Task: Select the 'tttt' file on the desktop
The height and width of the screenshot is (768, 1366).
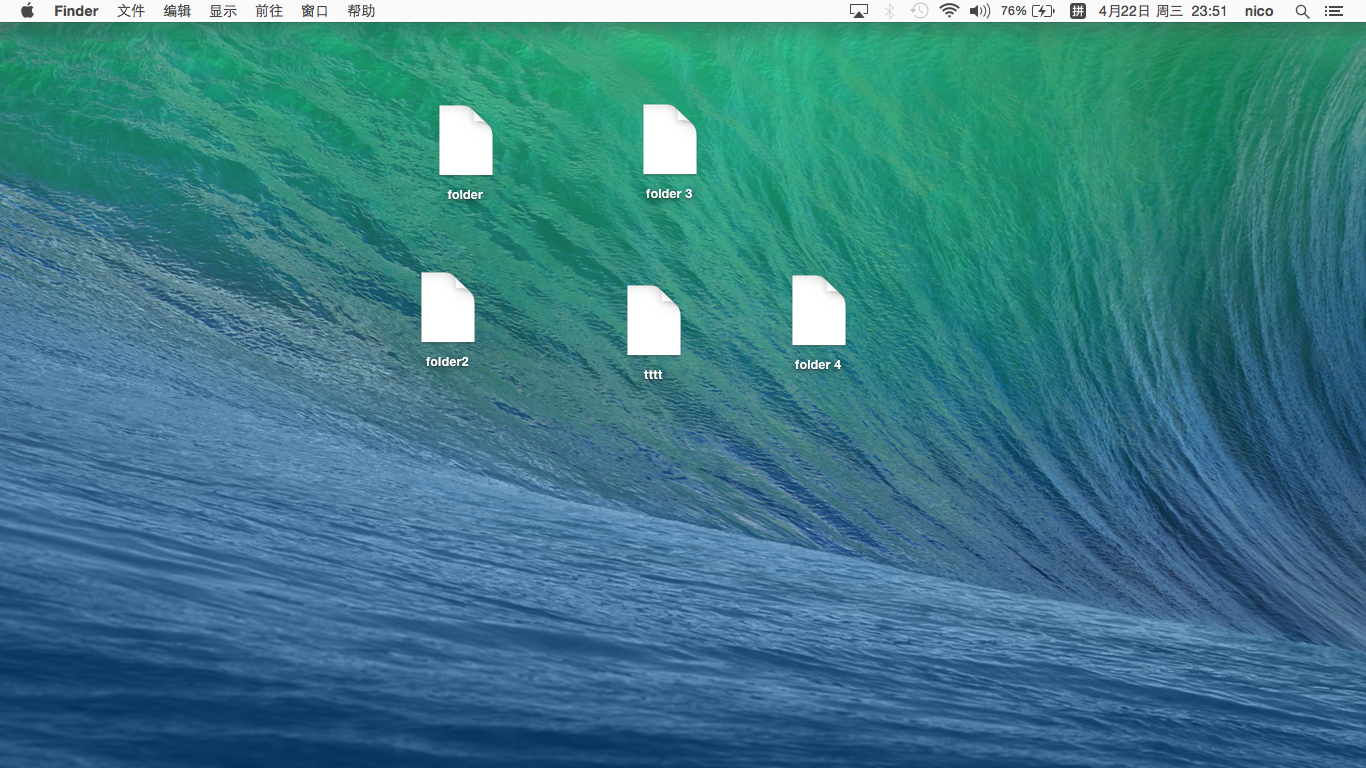Action: (x=654, y=321)
